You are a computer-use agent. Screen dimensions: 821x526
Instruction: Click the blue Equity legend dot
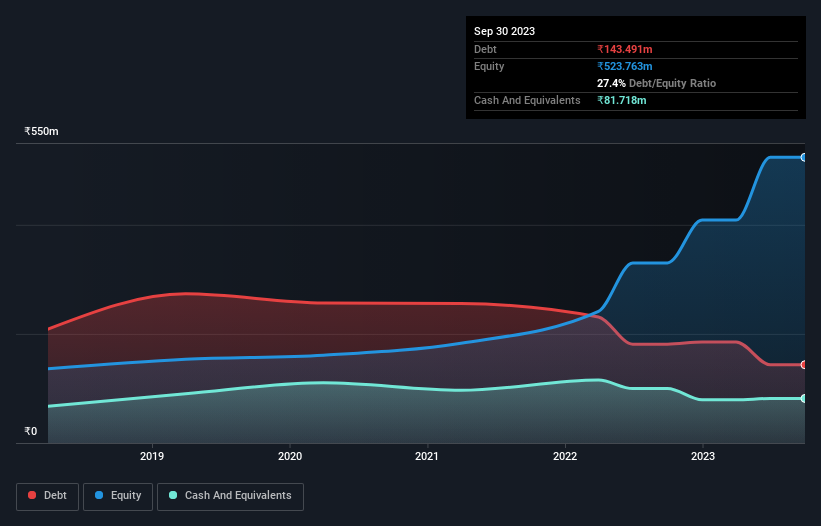coord(99,495)
